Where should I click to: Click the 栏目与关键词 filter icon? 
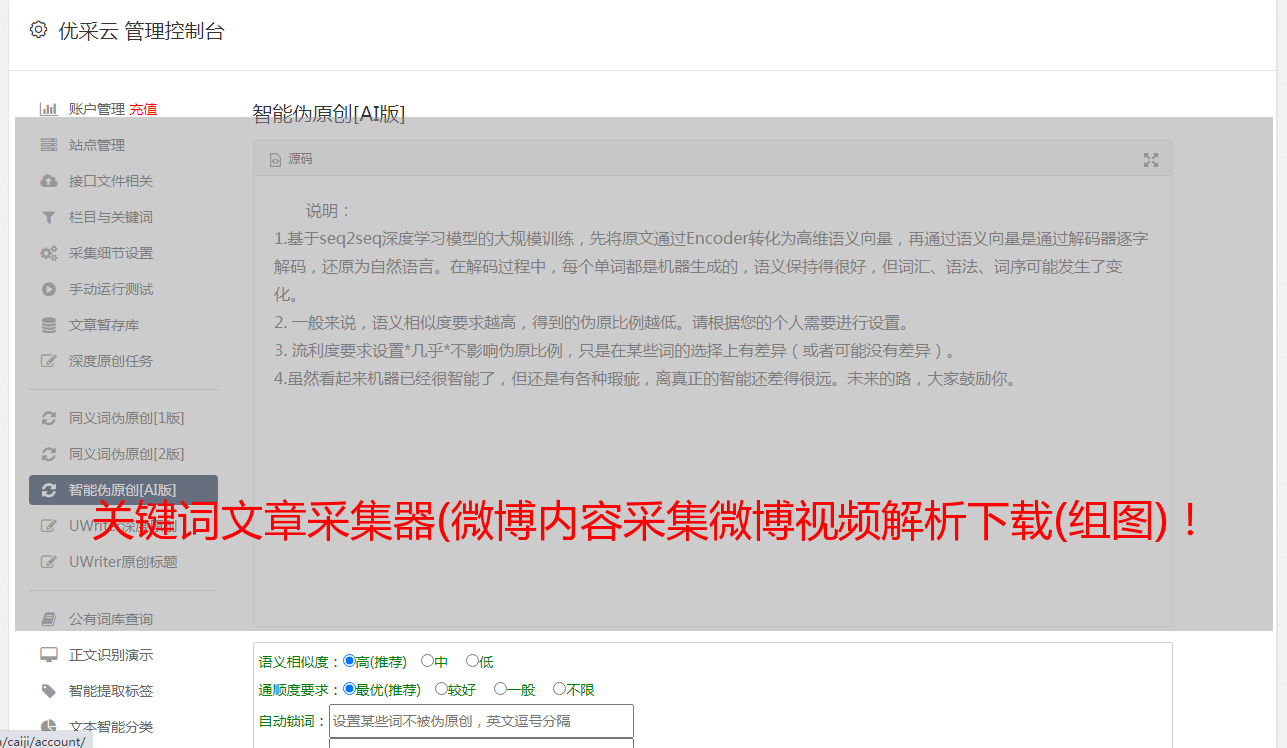pos(48,217)
